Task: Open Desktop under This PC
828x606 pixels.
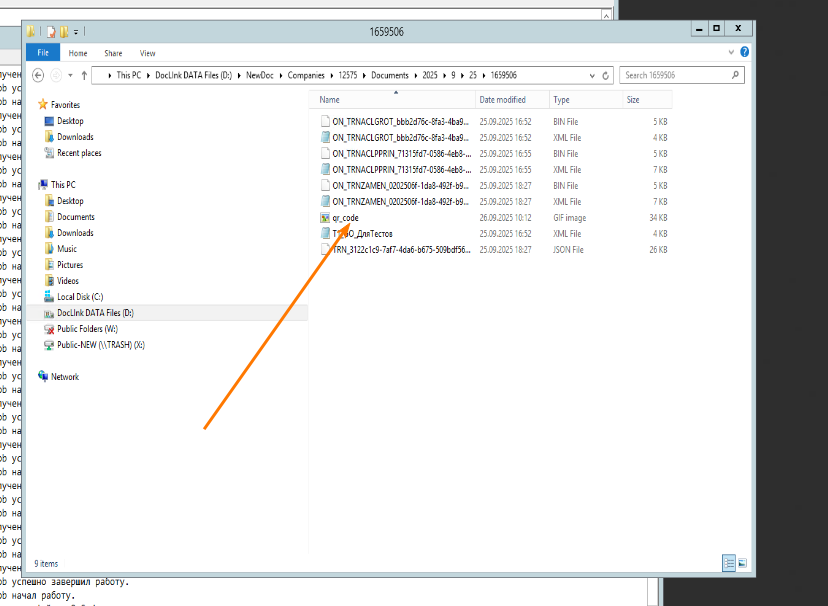Action: 70,201
